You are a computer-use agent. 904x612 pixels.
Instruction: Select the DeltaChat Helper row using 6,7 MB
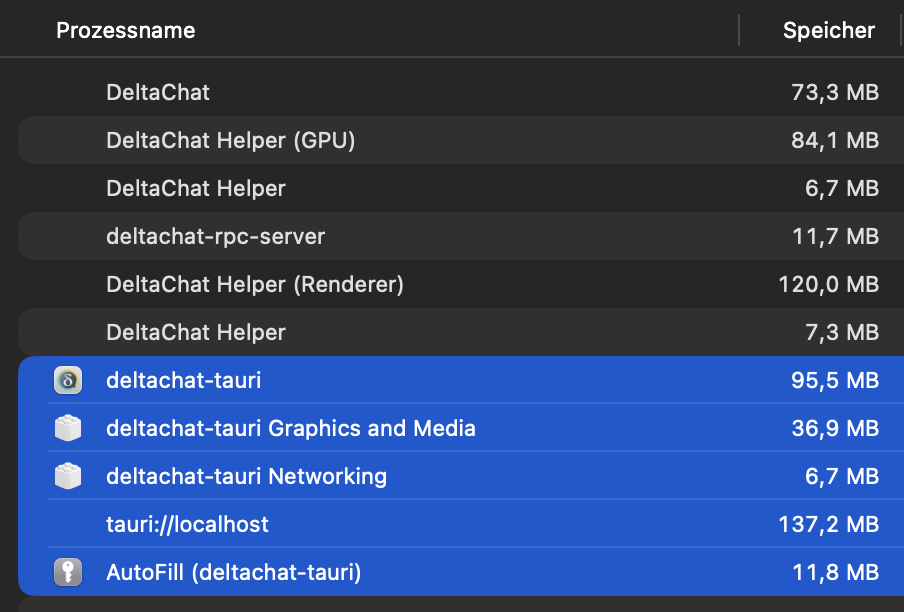pos(196,188)
